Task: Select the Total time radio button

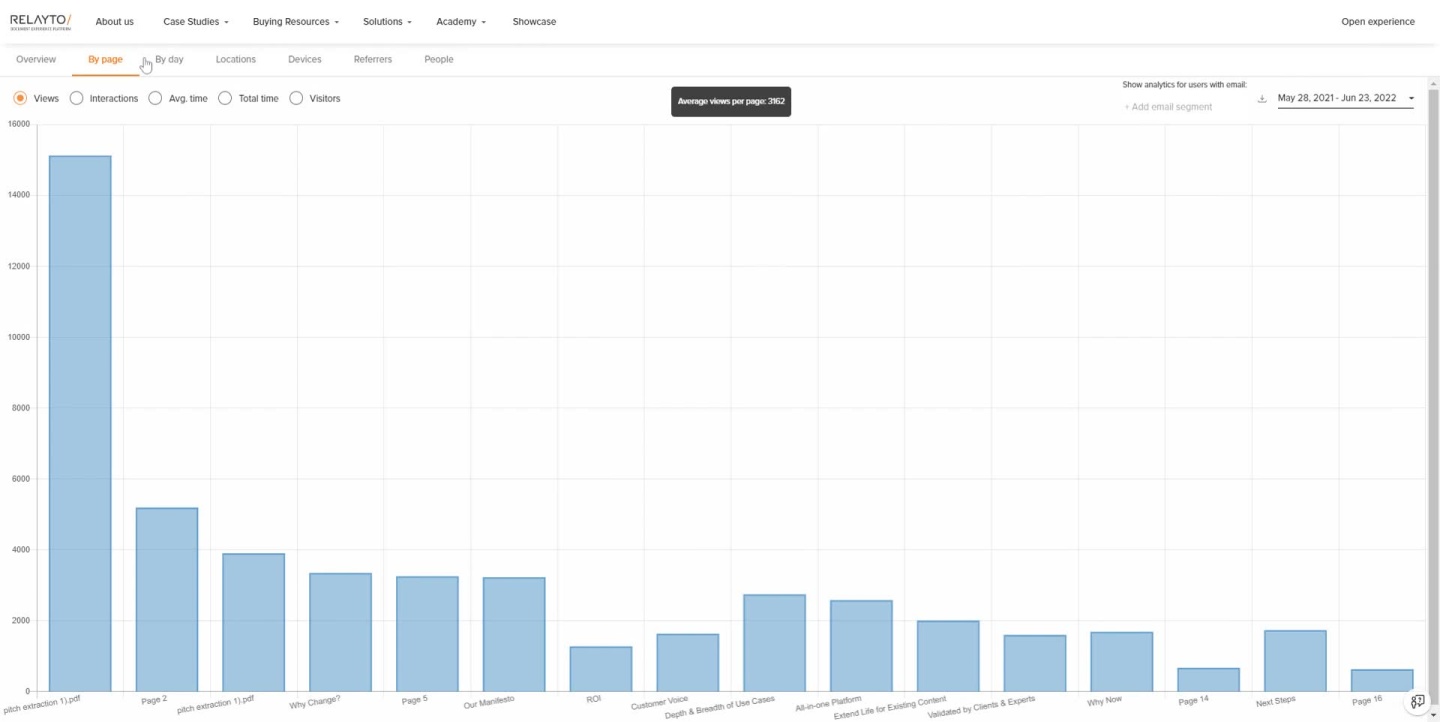Action: coord(225,99)
